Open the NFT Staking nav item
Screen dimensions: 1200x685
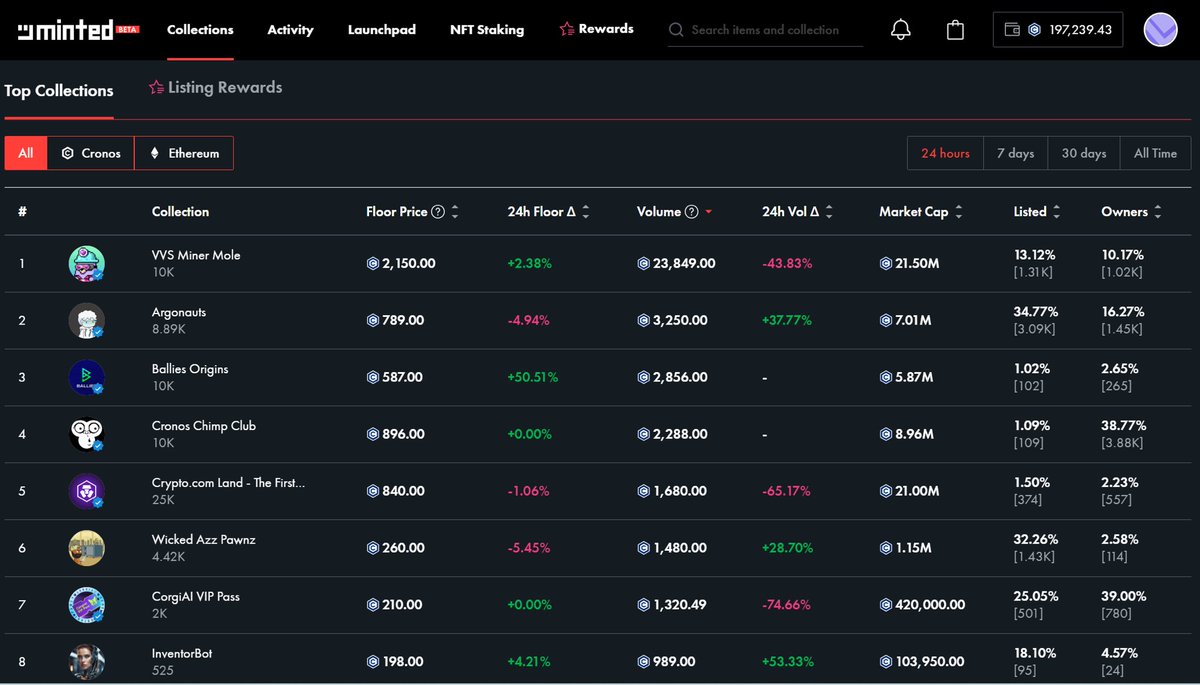[487, 30]
